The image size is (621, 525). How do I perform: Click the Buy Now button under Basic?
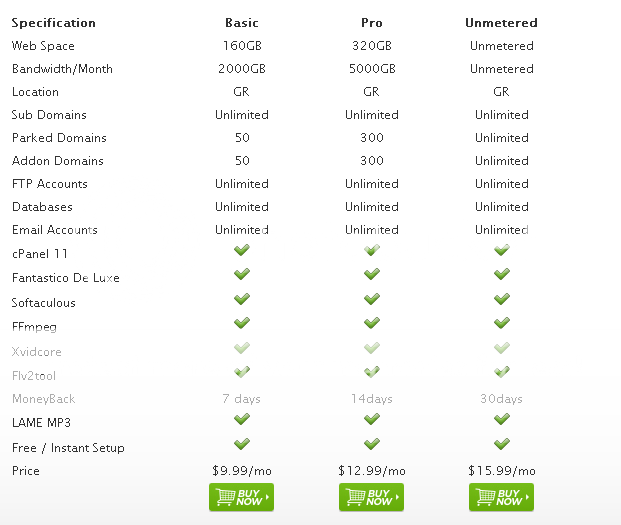(241, 497)
